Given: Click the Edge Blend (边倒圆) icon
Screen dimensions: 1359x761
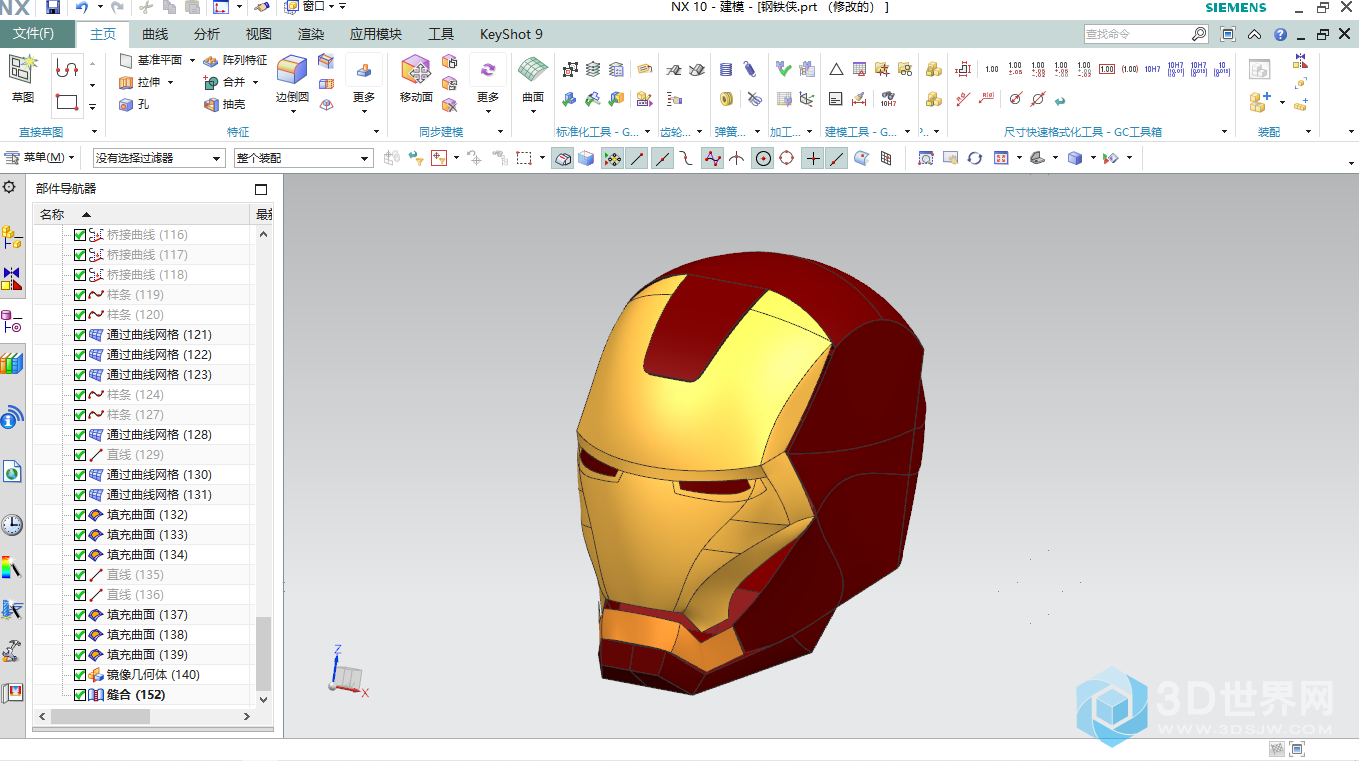Looking at the screenshot, I should [x=292, y=70].
